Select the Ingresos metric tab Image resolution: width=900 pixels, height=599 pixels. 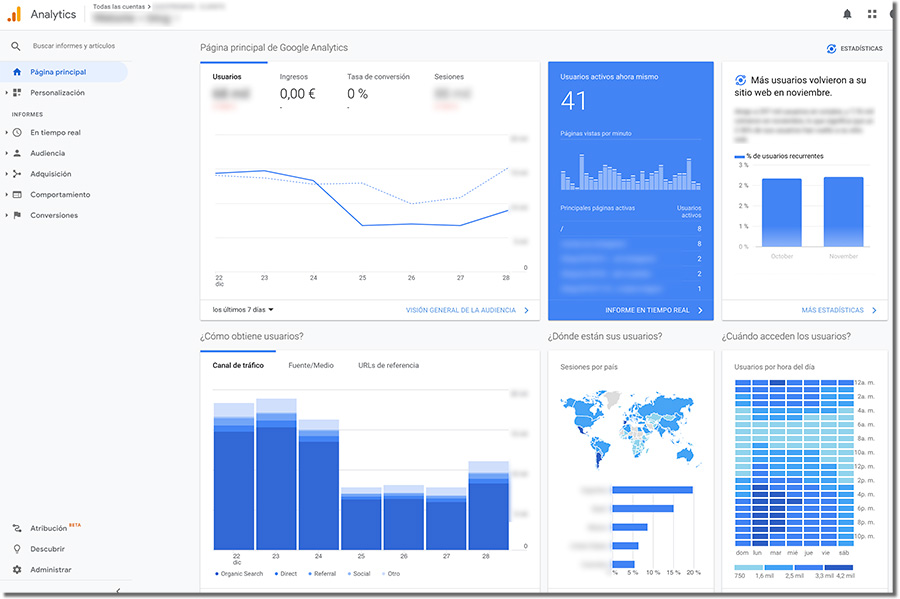pos(298,91)
